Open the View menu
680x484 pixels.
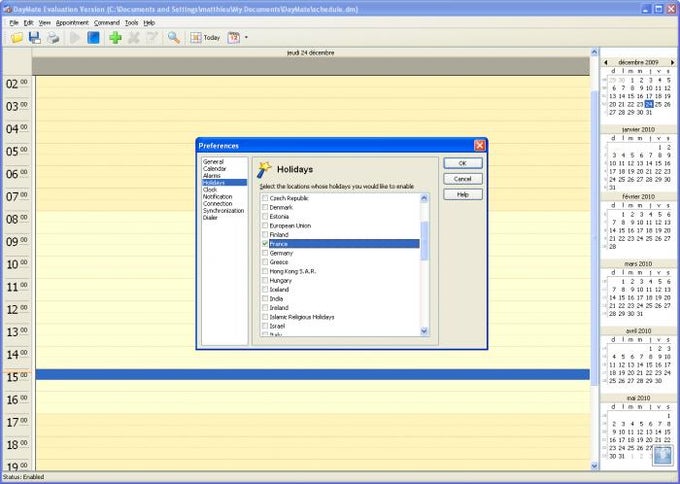(x=44, y=23)
